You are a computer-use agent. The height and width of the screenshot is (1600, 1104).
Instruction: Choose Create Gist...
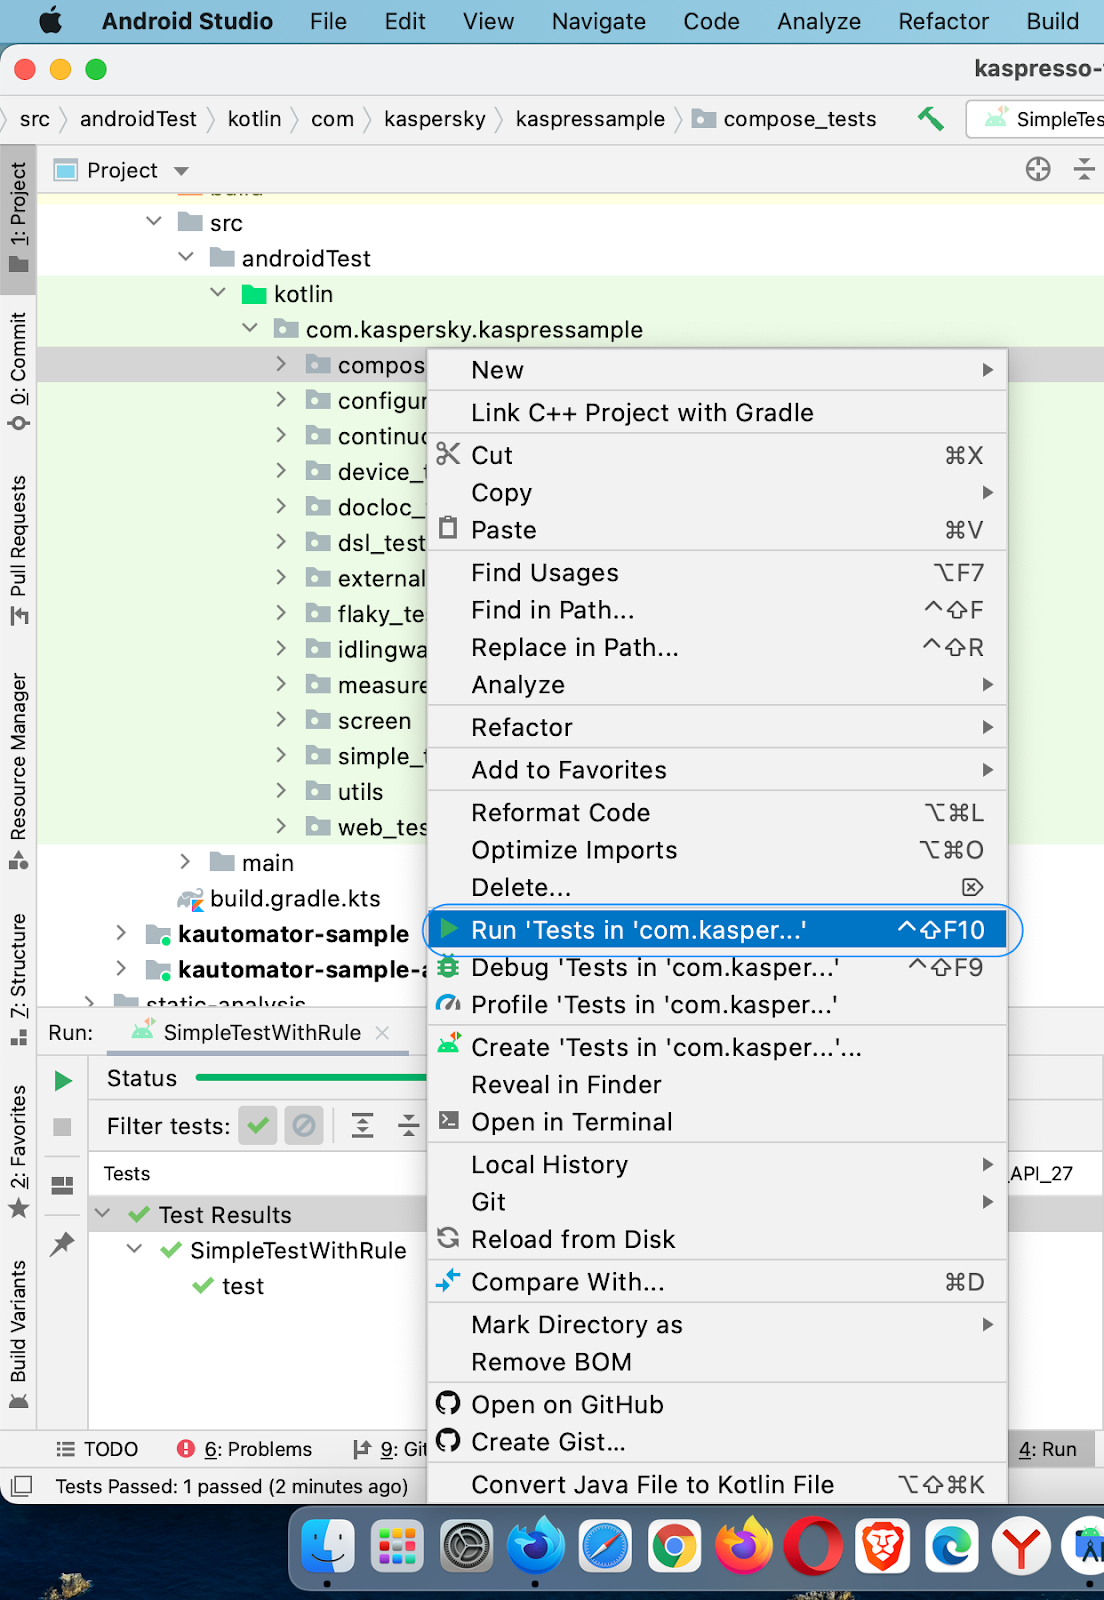coord(717,1442)
